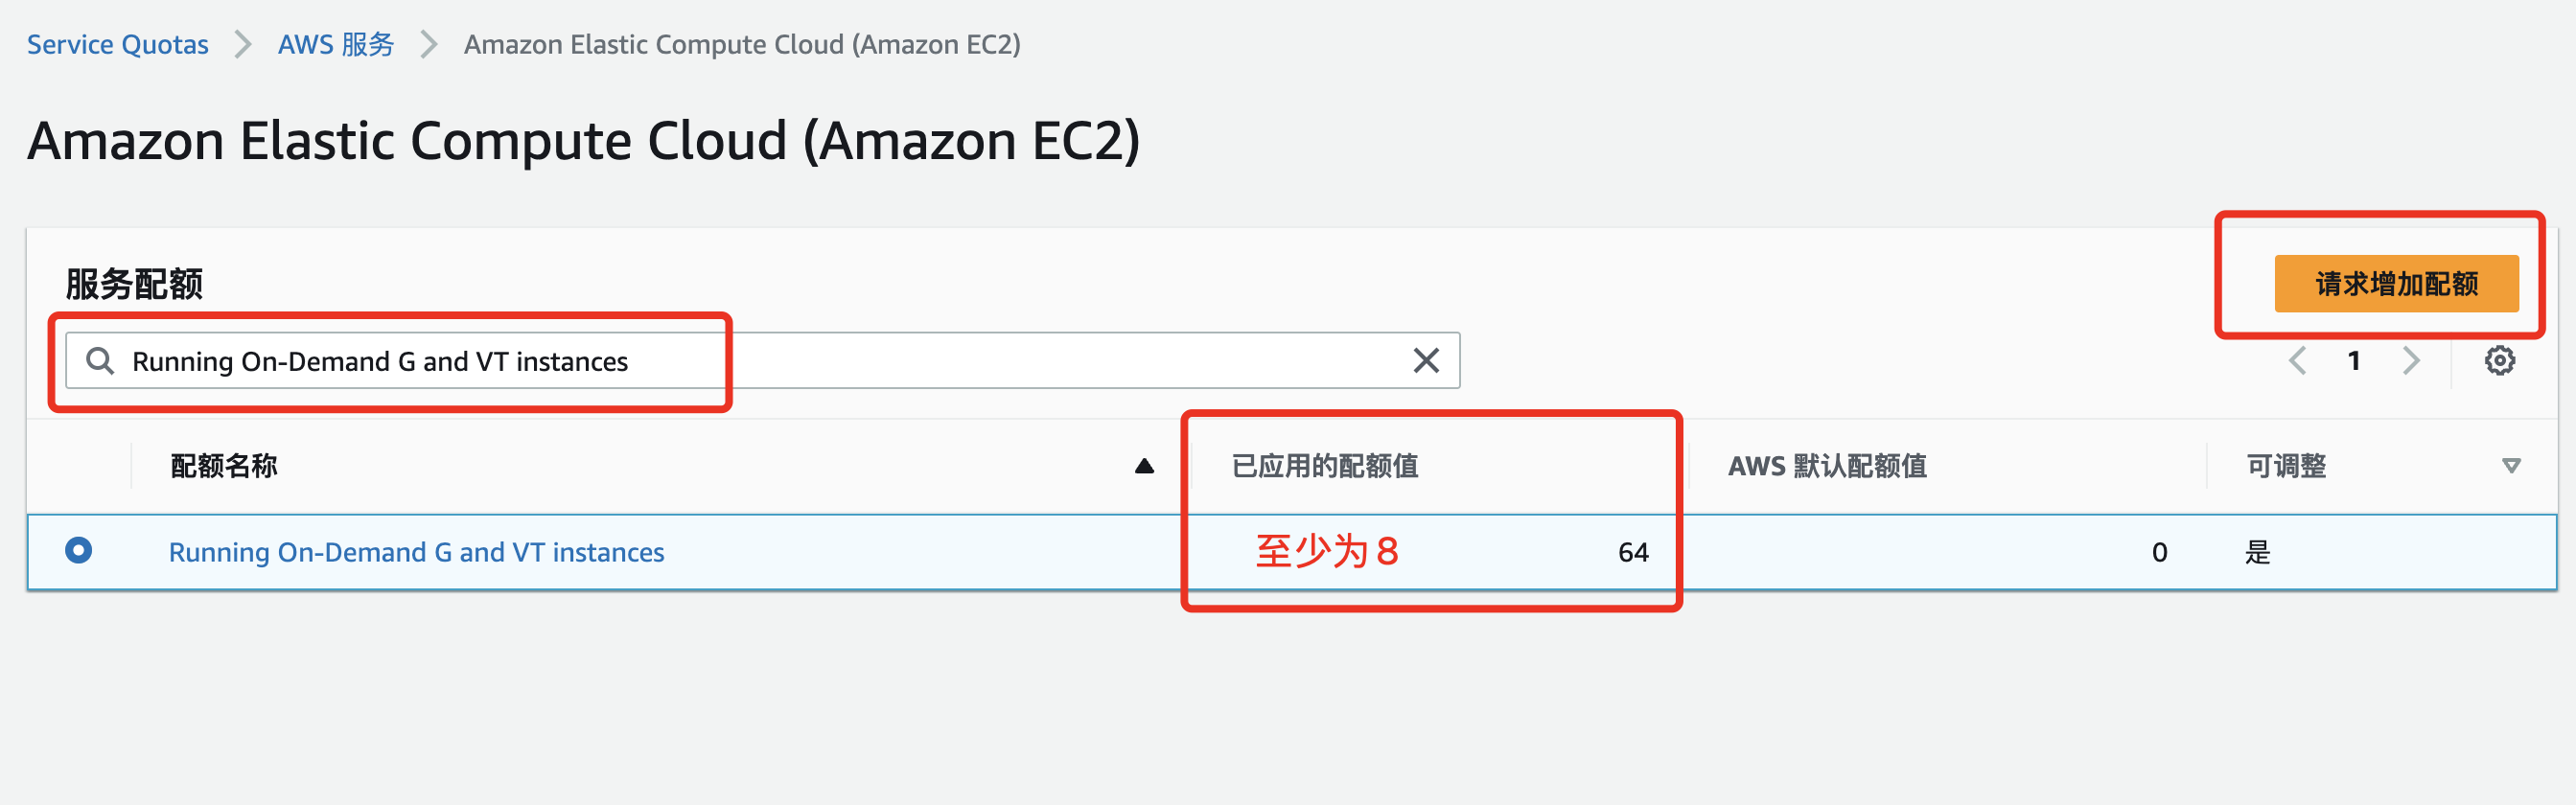Select the Running On-Demand G and VT radio button
Image resolution: width=2576 pixels, height=805 pixels.
[x=79, y=551]
